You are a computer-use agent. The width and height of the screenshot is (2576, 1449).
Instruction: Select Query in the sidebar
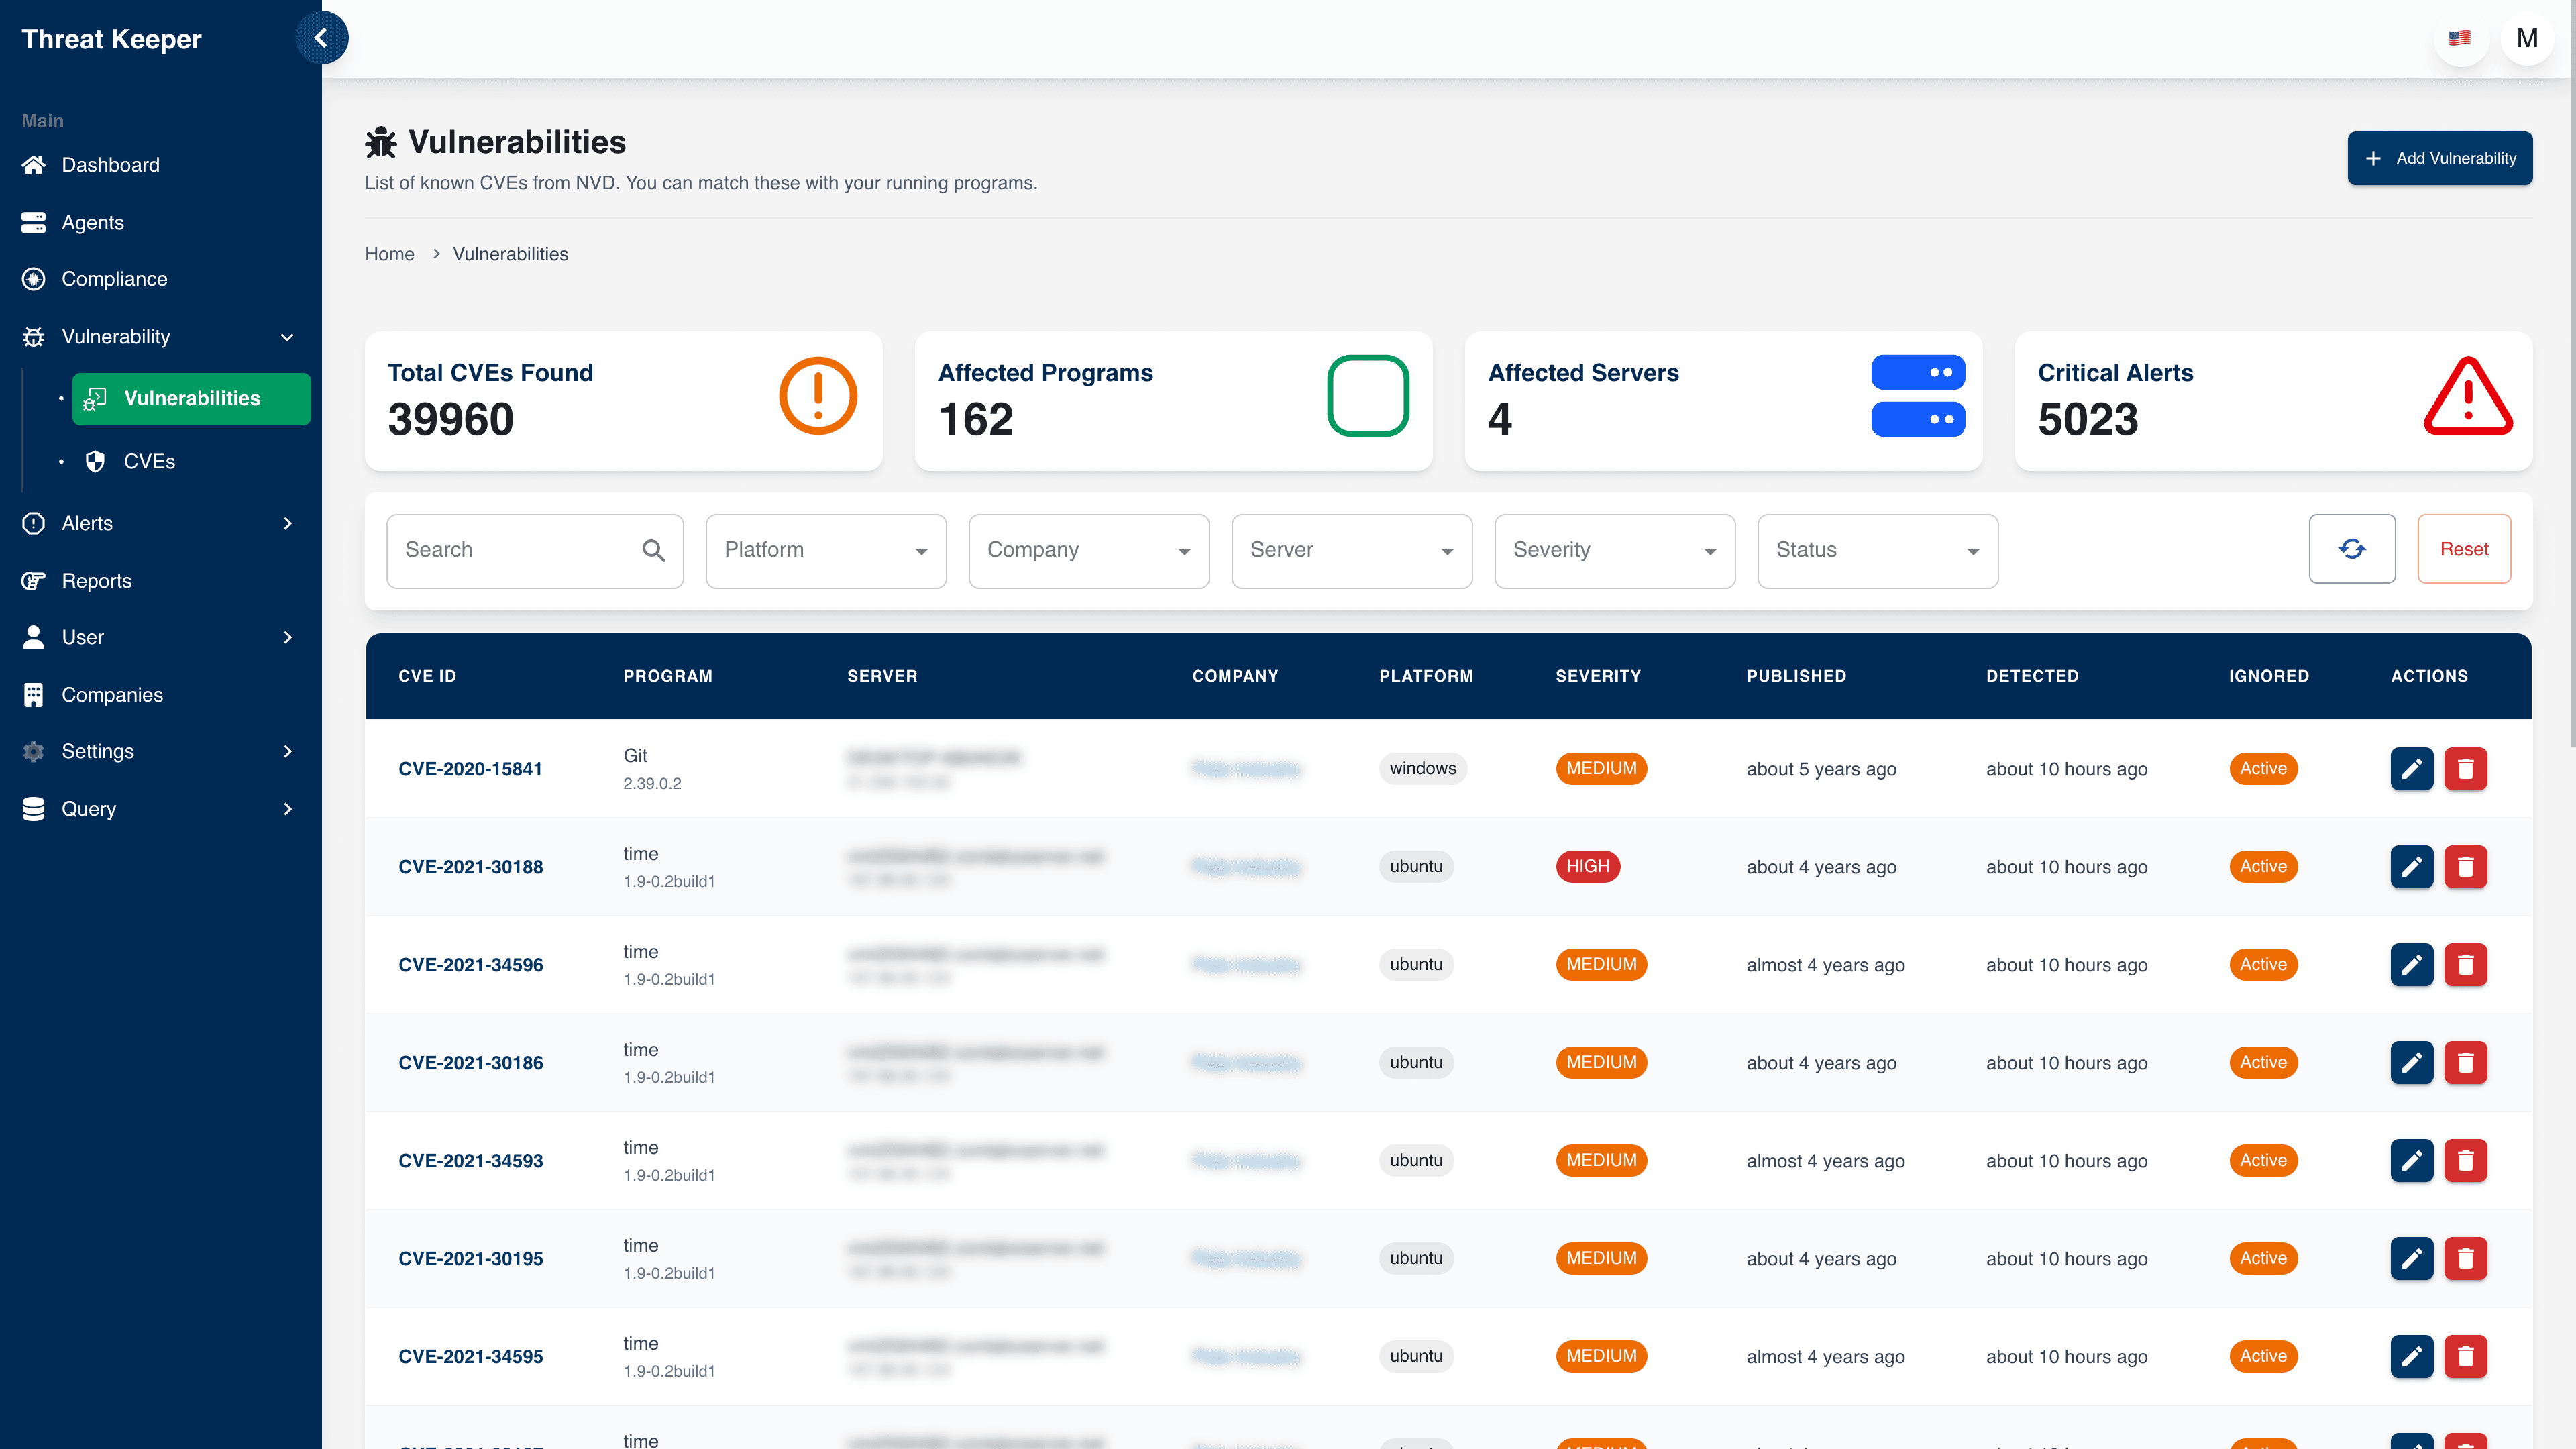[x=89, y=808]
